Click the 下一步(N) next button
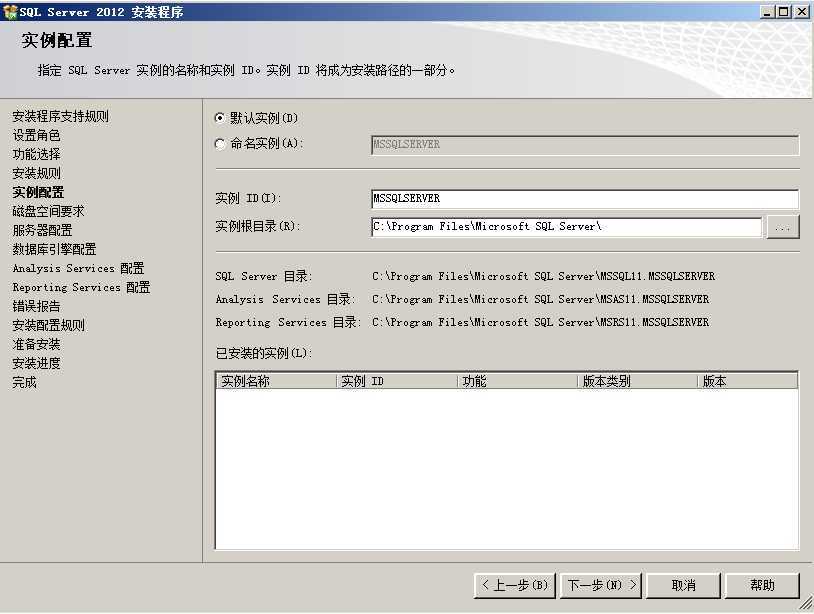This screenshot has width=814, height=614. click(601, 585)
